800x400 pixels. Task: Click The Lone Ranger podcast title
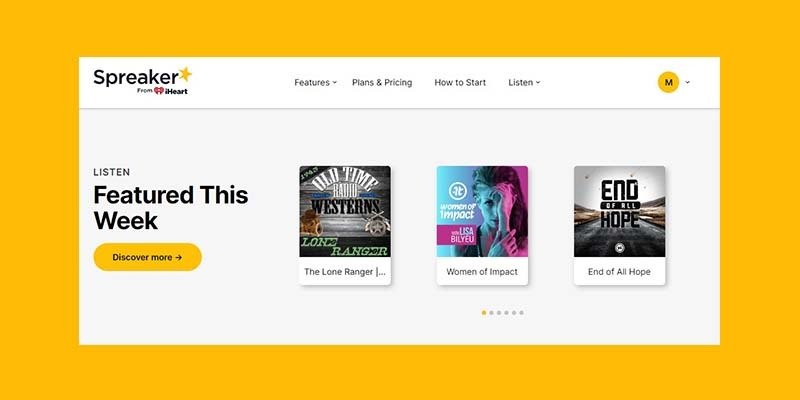(x=345, y=272)
